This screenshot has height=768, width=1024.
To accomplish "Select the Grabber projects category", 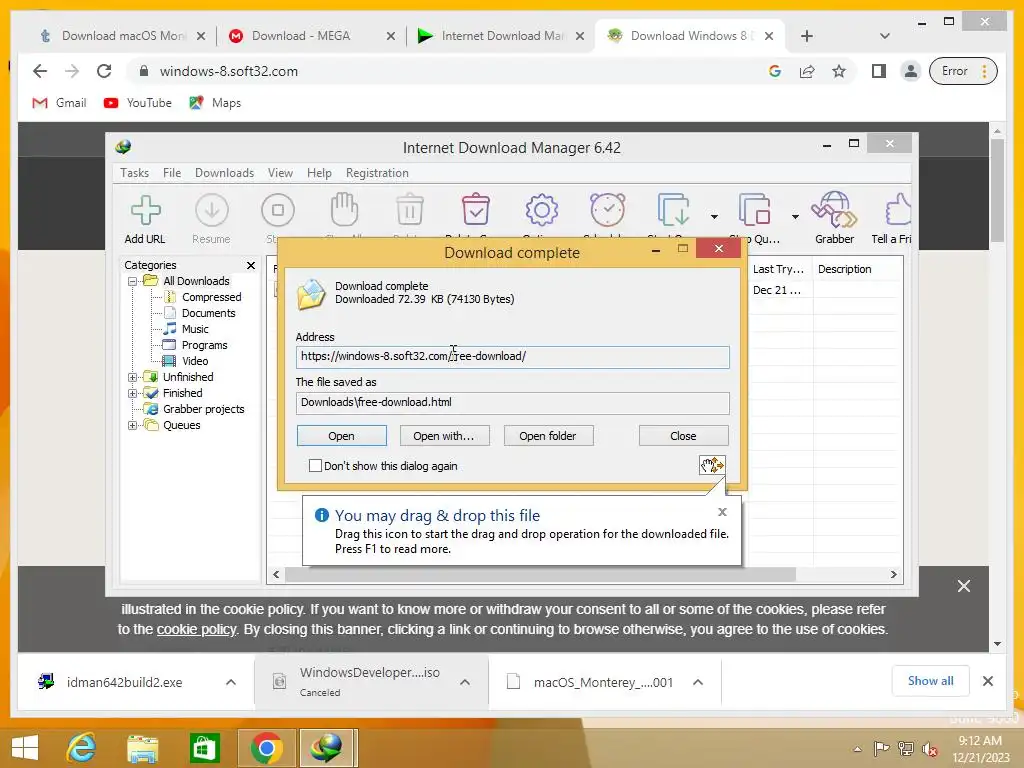I will 203,409.
